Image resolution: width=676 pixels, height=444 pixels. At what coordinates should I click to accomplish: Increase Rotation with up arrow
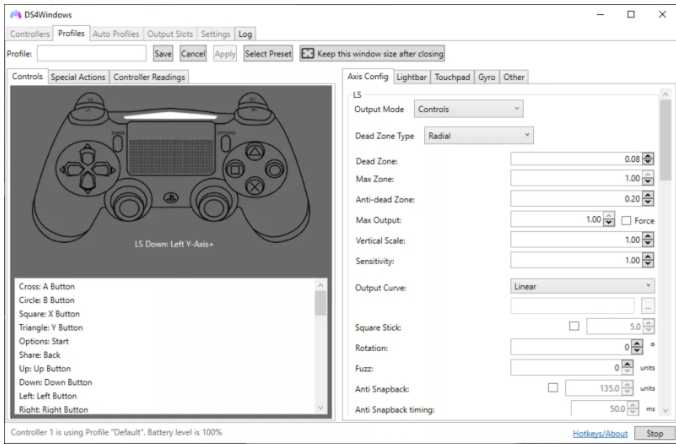tap(637, 344)
